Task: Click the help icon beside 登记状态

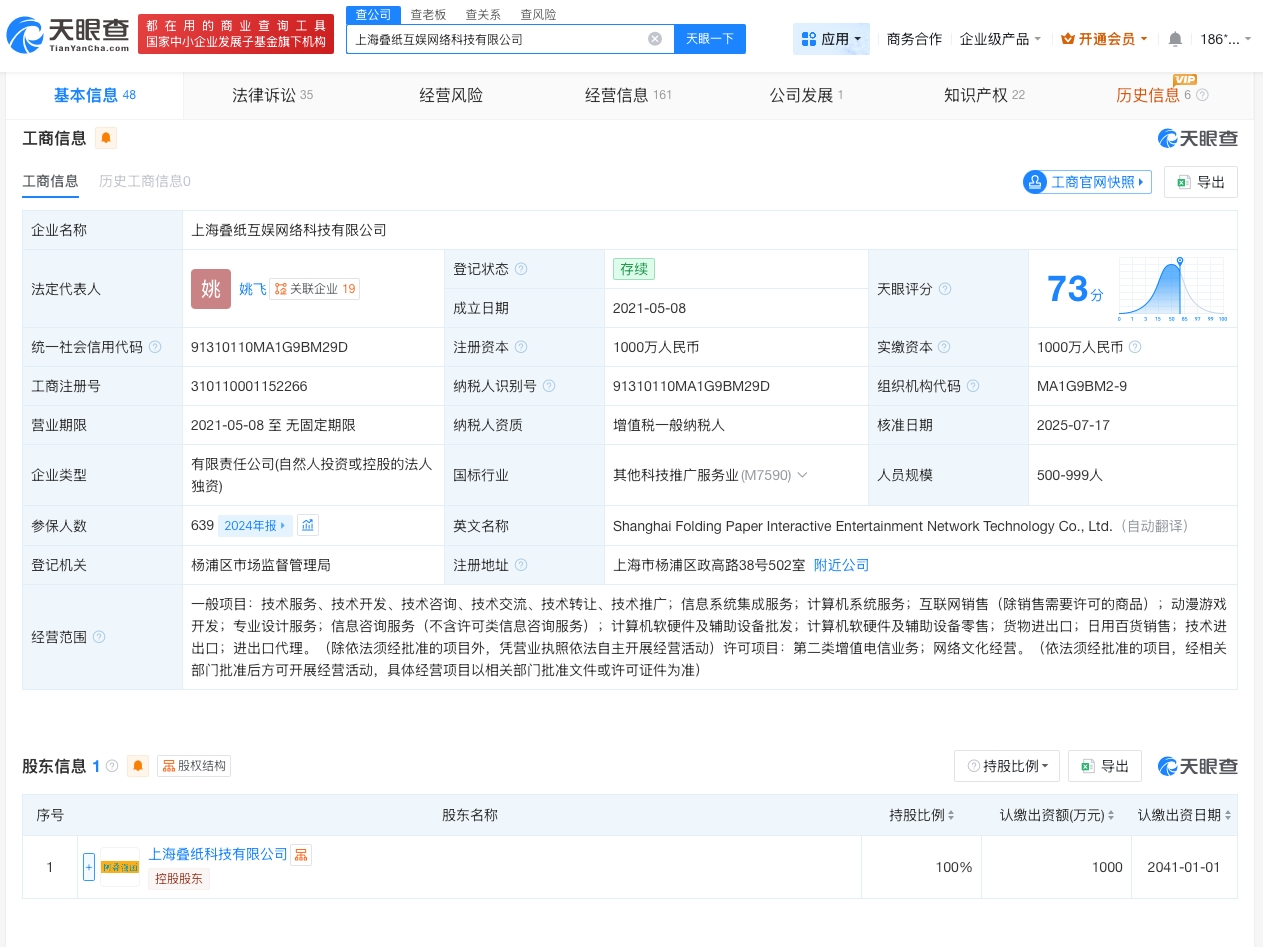Action: click(521, 269)
